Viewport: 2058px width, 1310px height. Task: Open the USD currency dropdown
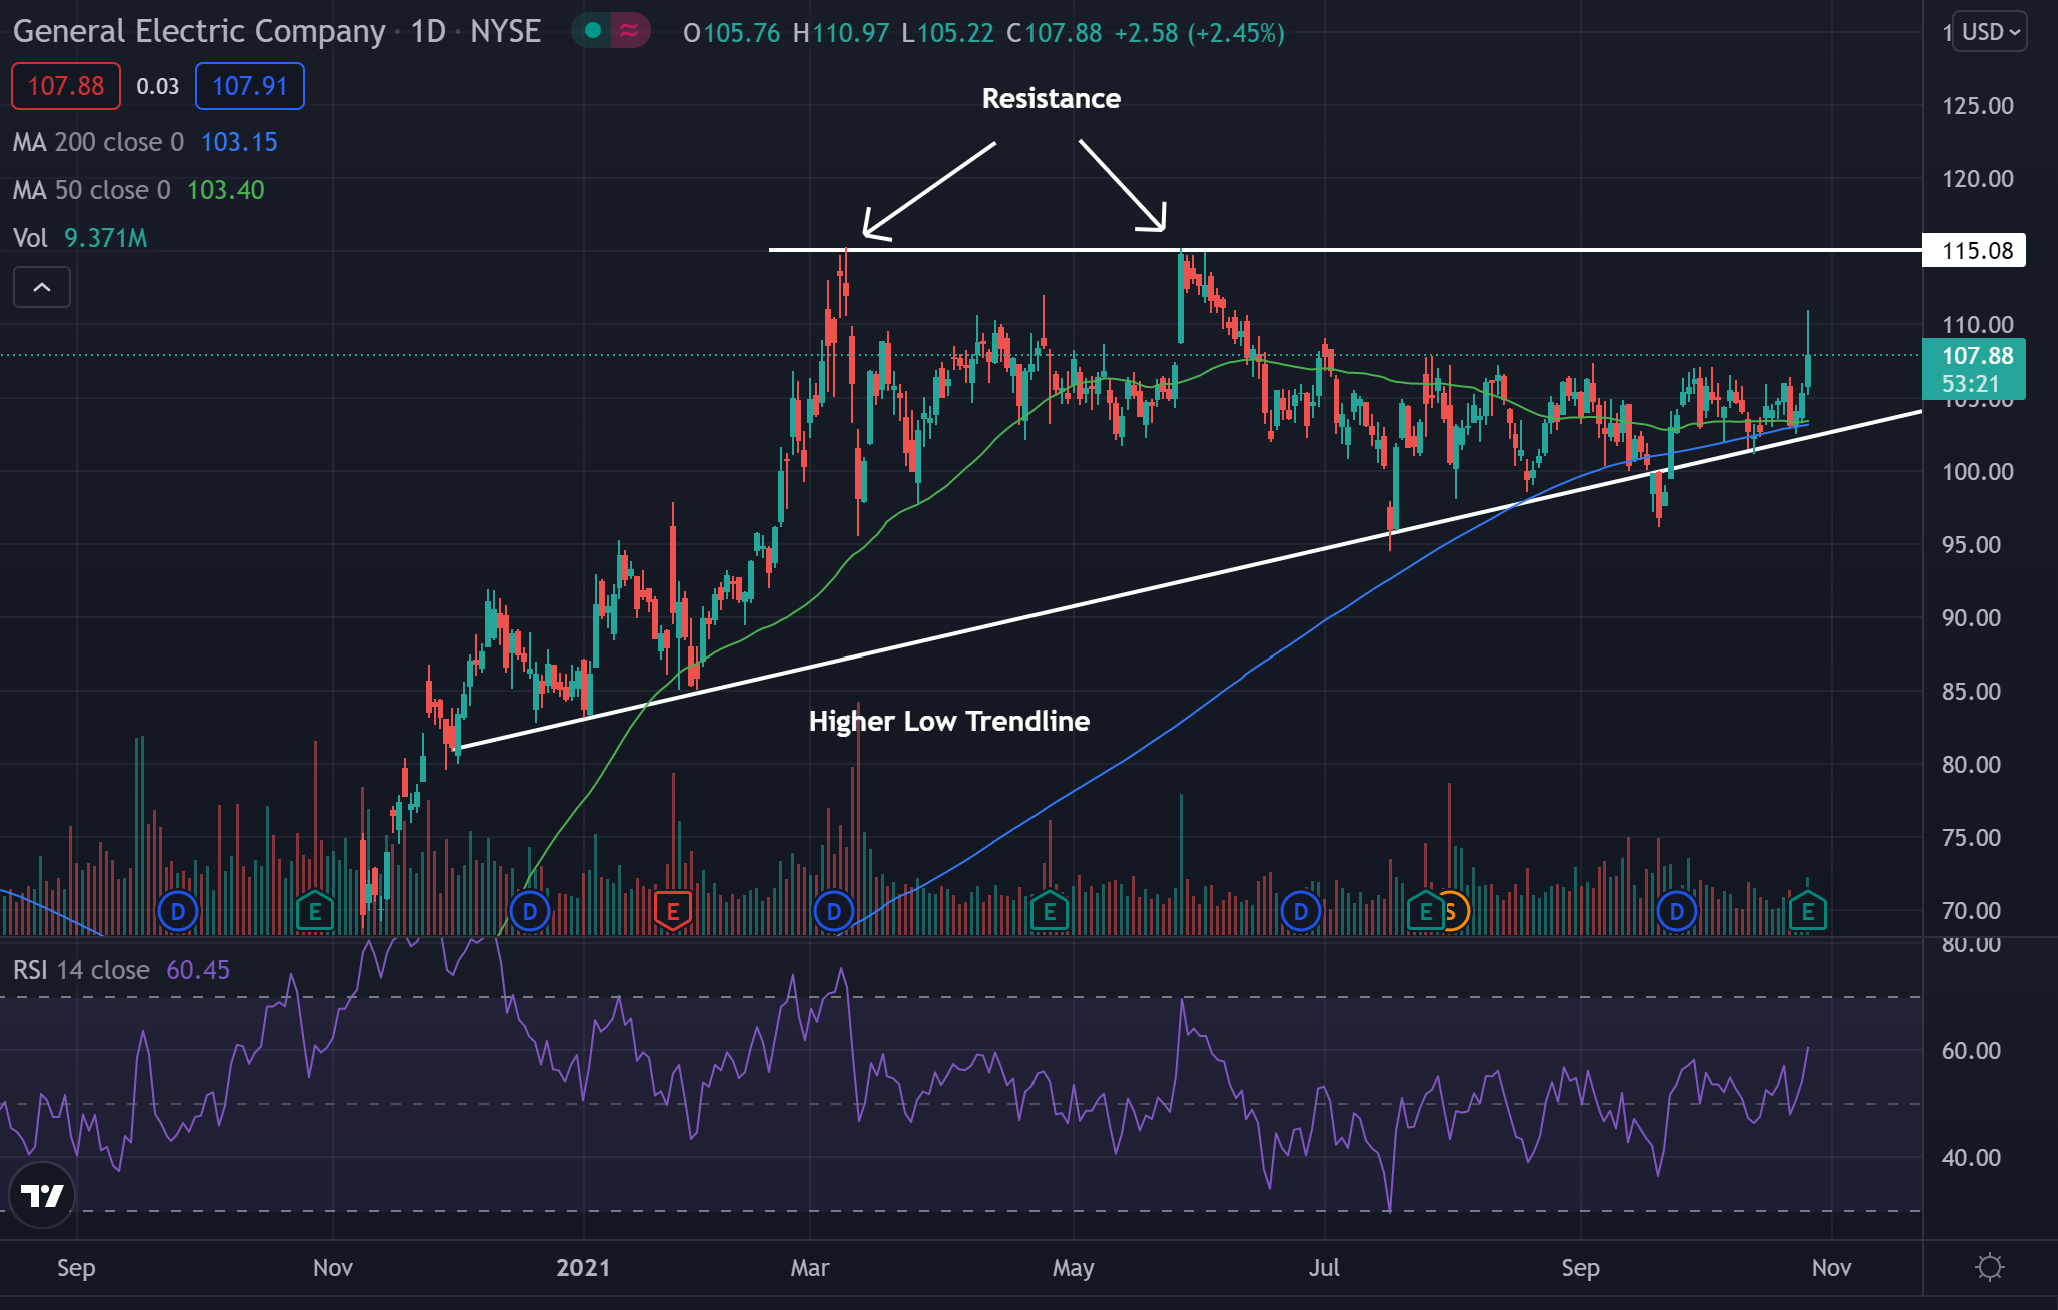[1990, 32]
